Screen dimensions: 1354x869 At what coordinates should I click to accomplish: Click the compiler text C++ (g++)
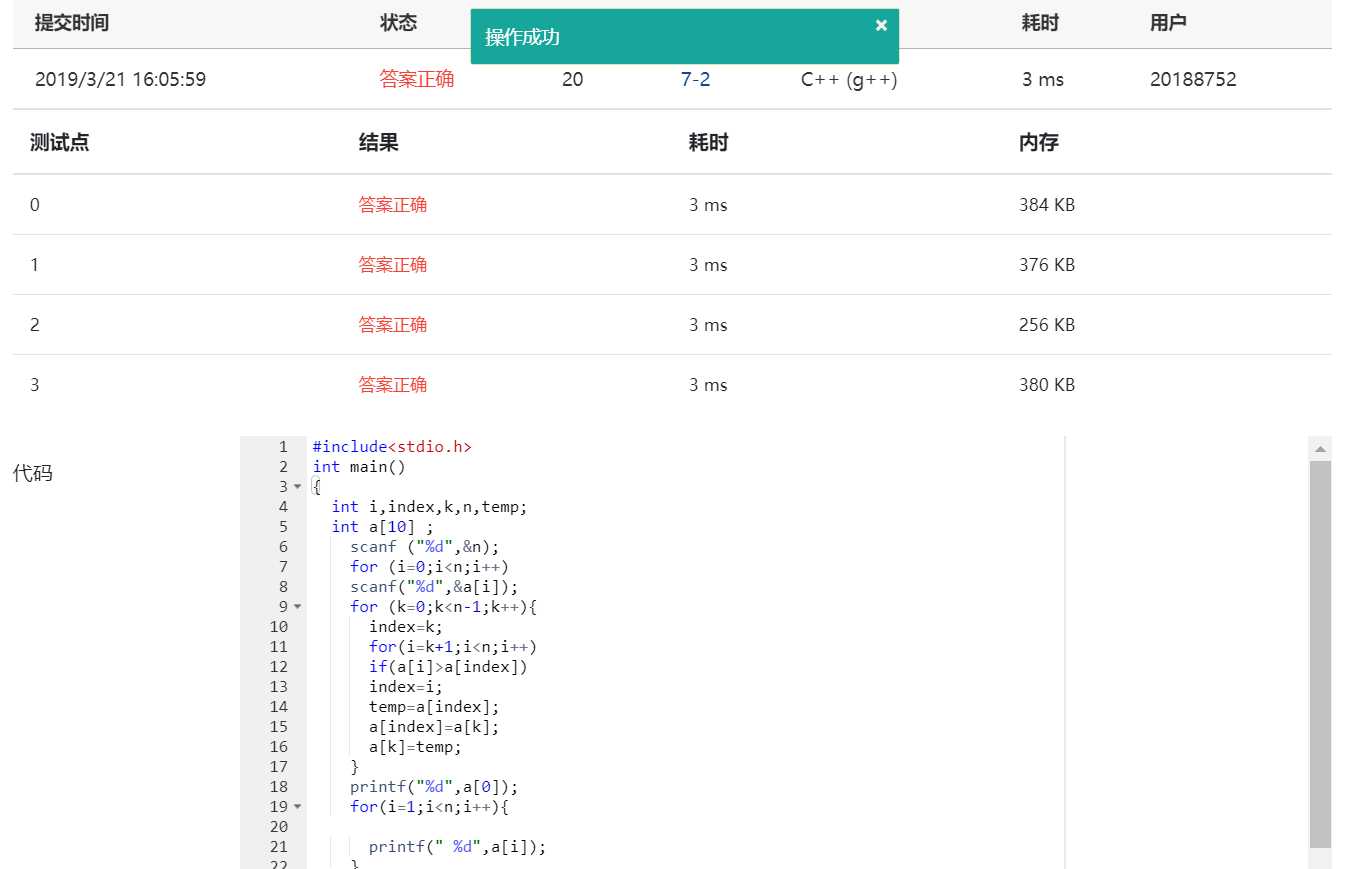(849, 80)
